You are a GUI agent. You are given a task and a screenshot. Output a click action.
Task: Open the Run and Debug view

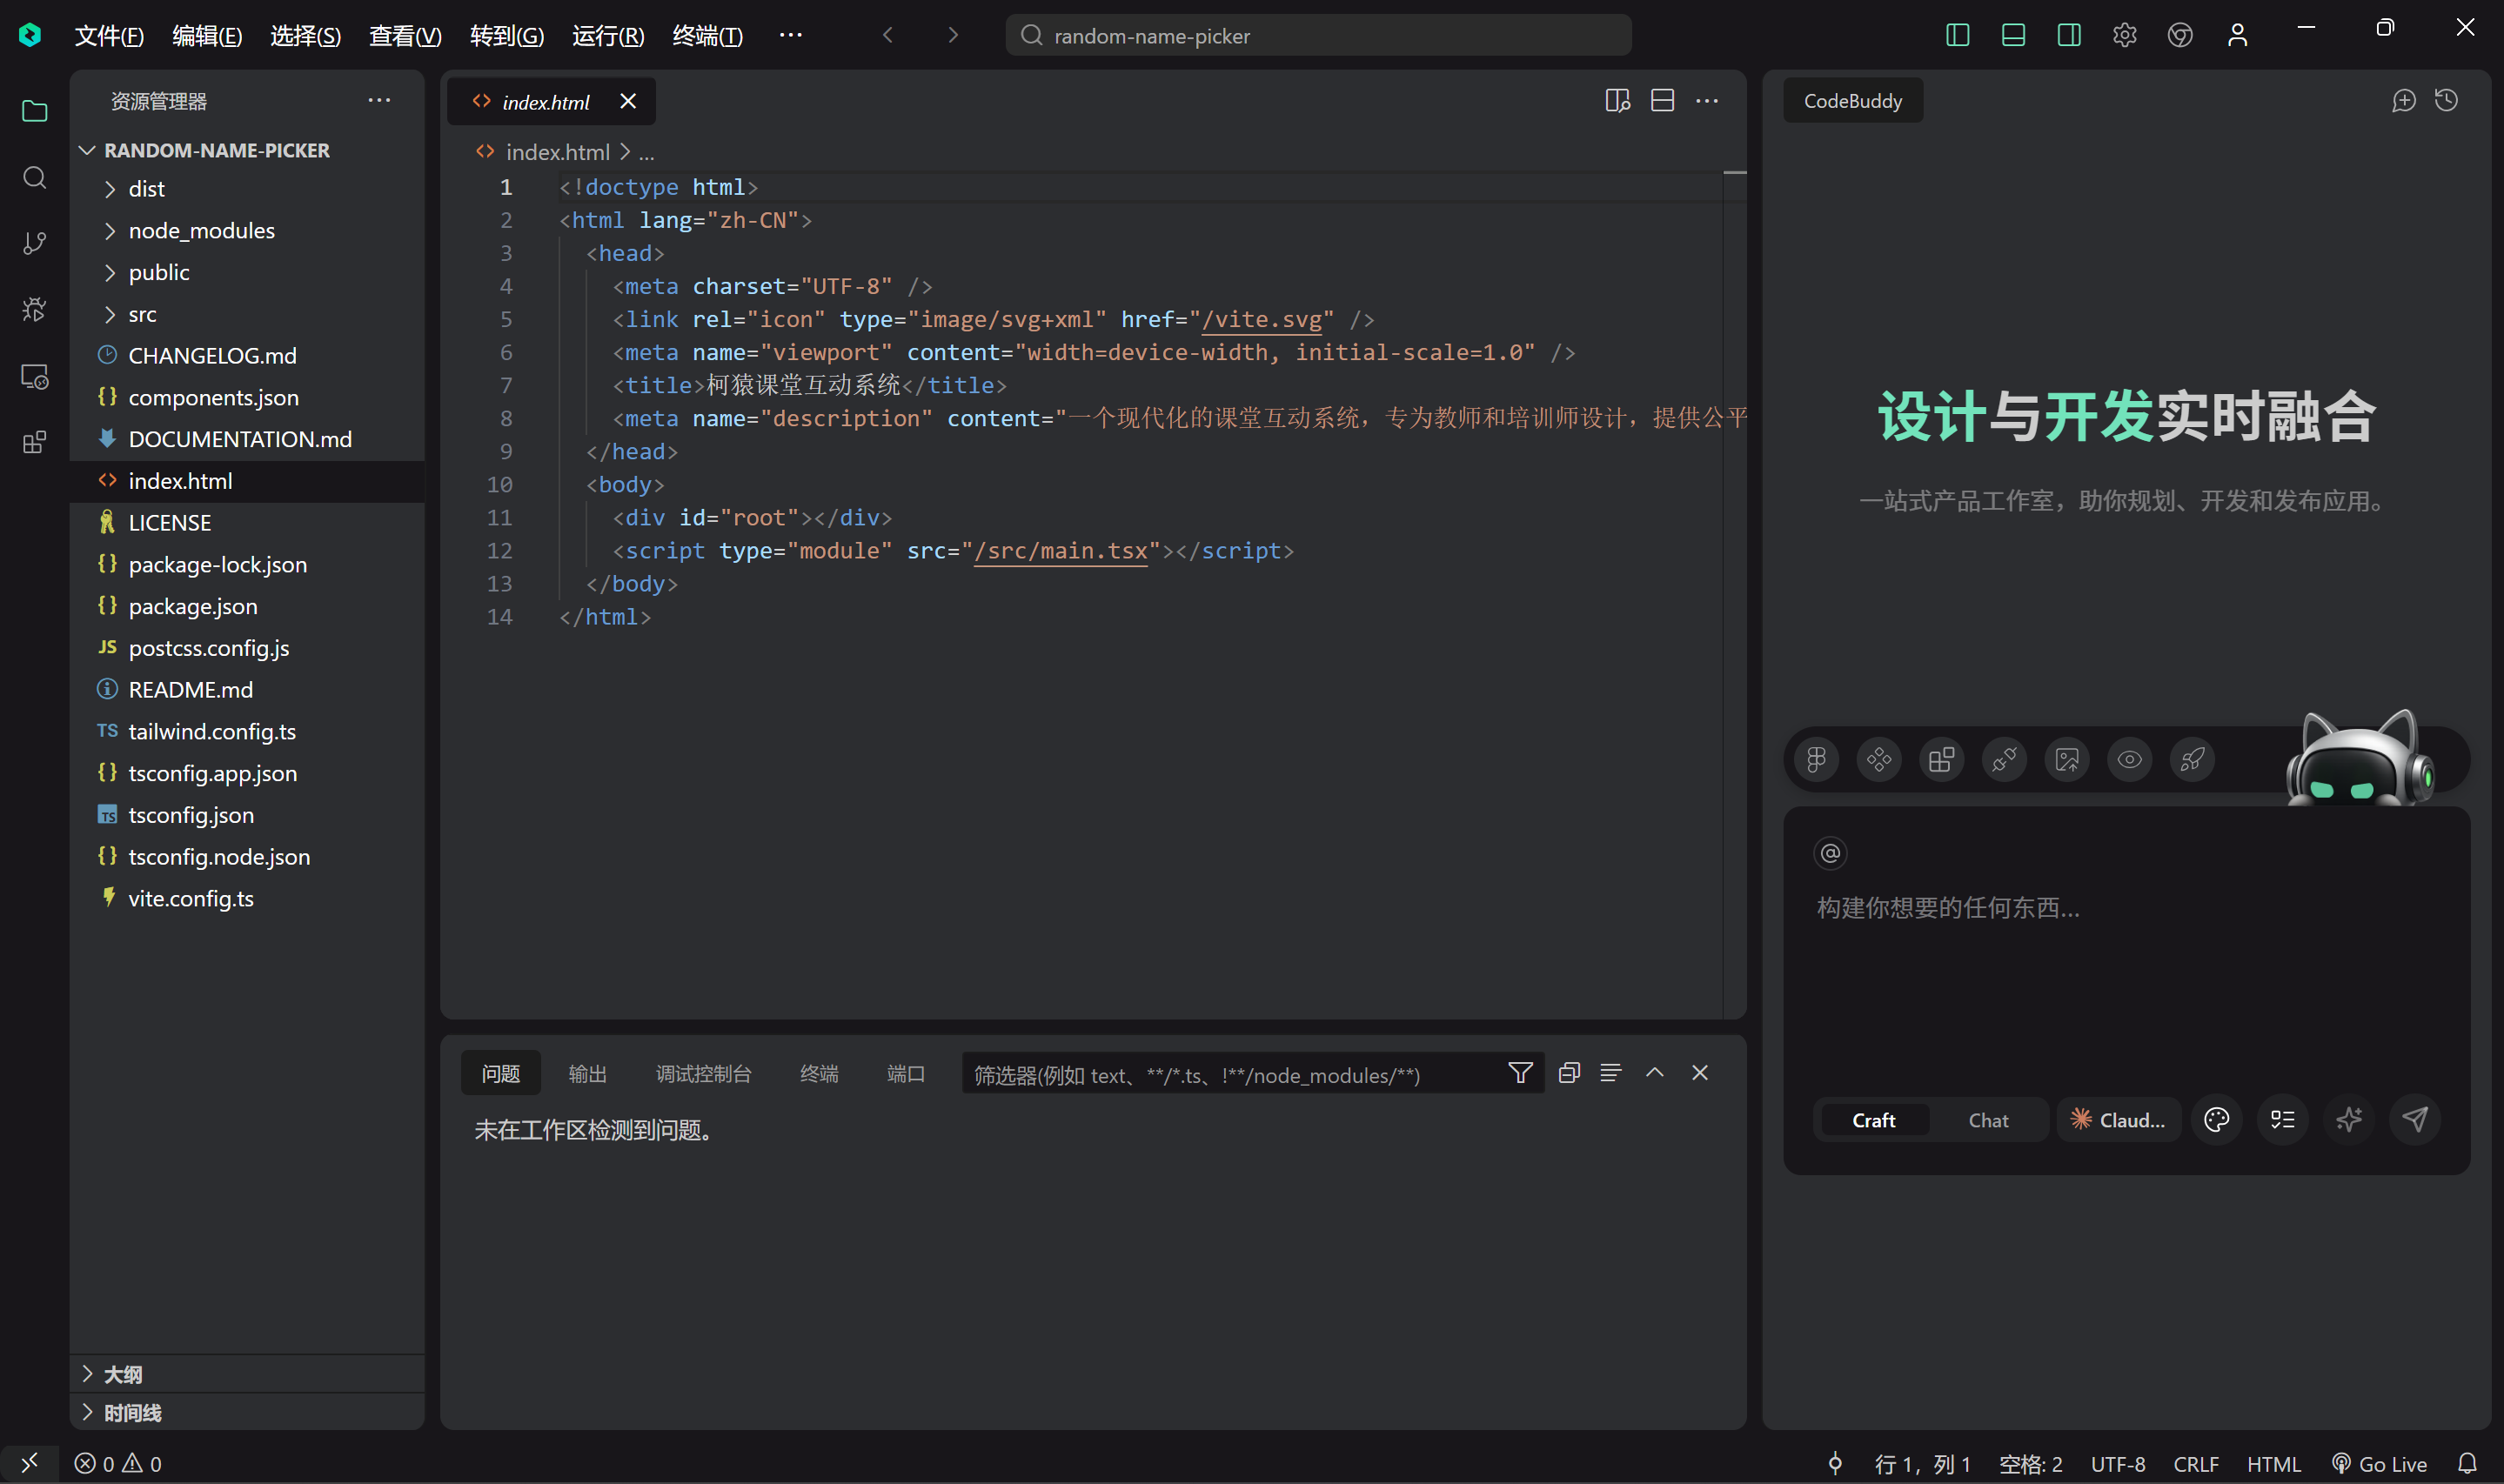34,310
